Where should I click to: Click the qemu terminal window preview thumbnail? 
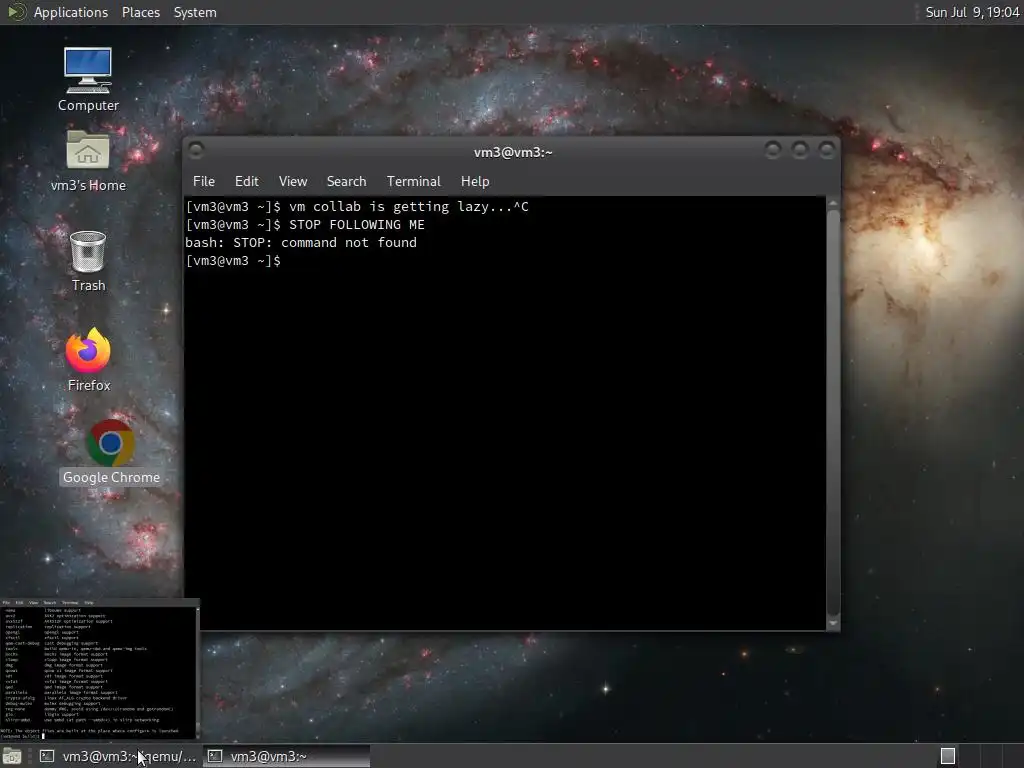99,669
